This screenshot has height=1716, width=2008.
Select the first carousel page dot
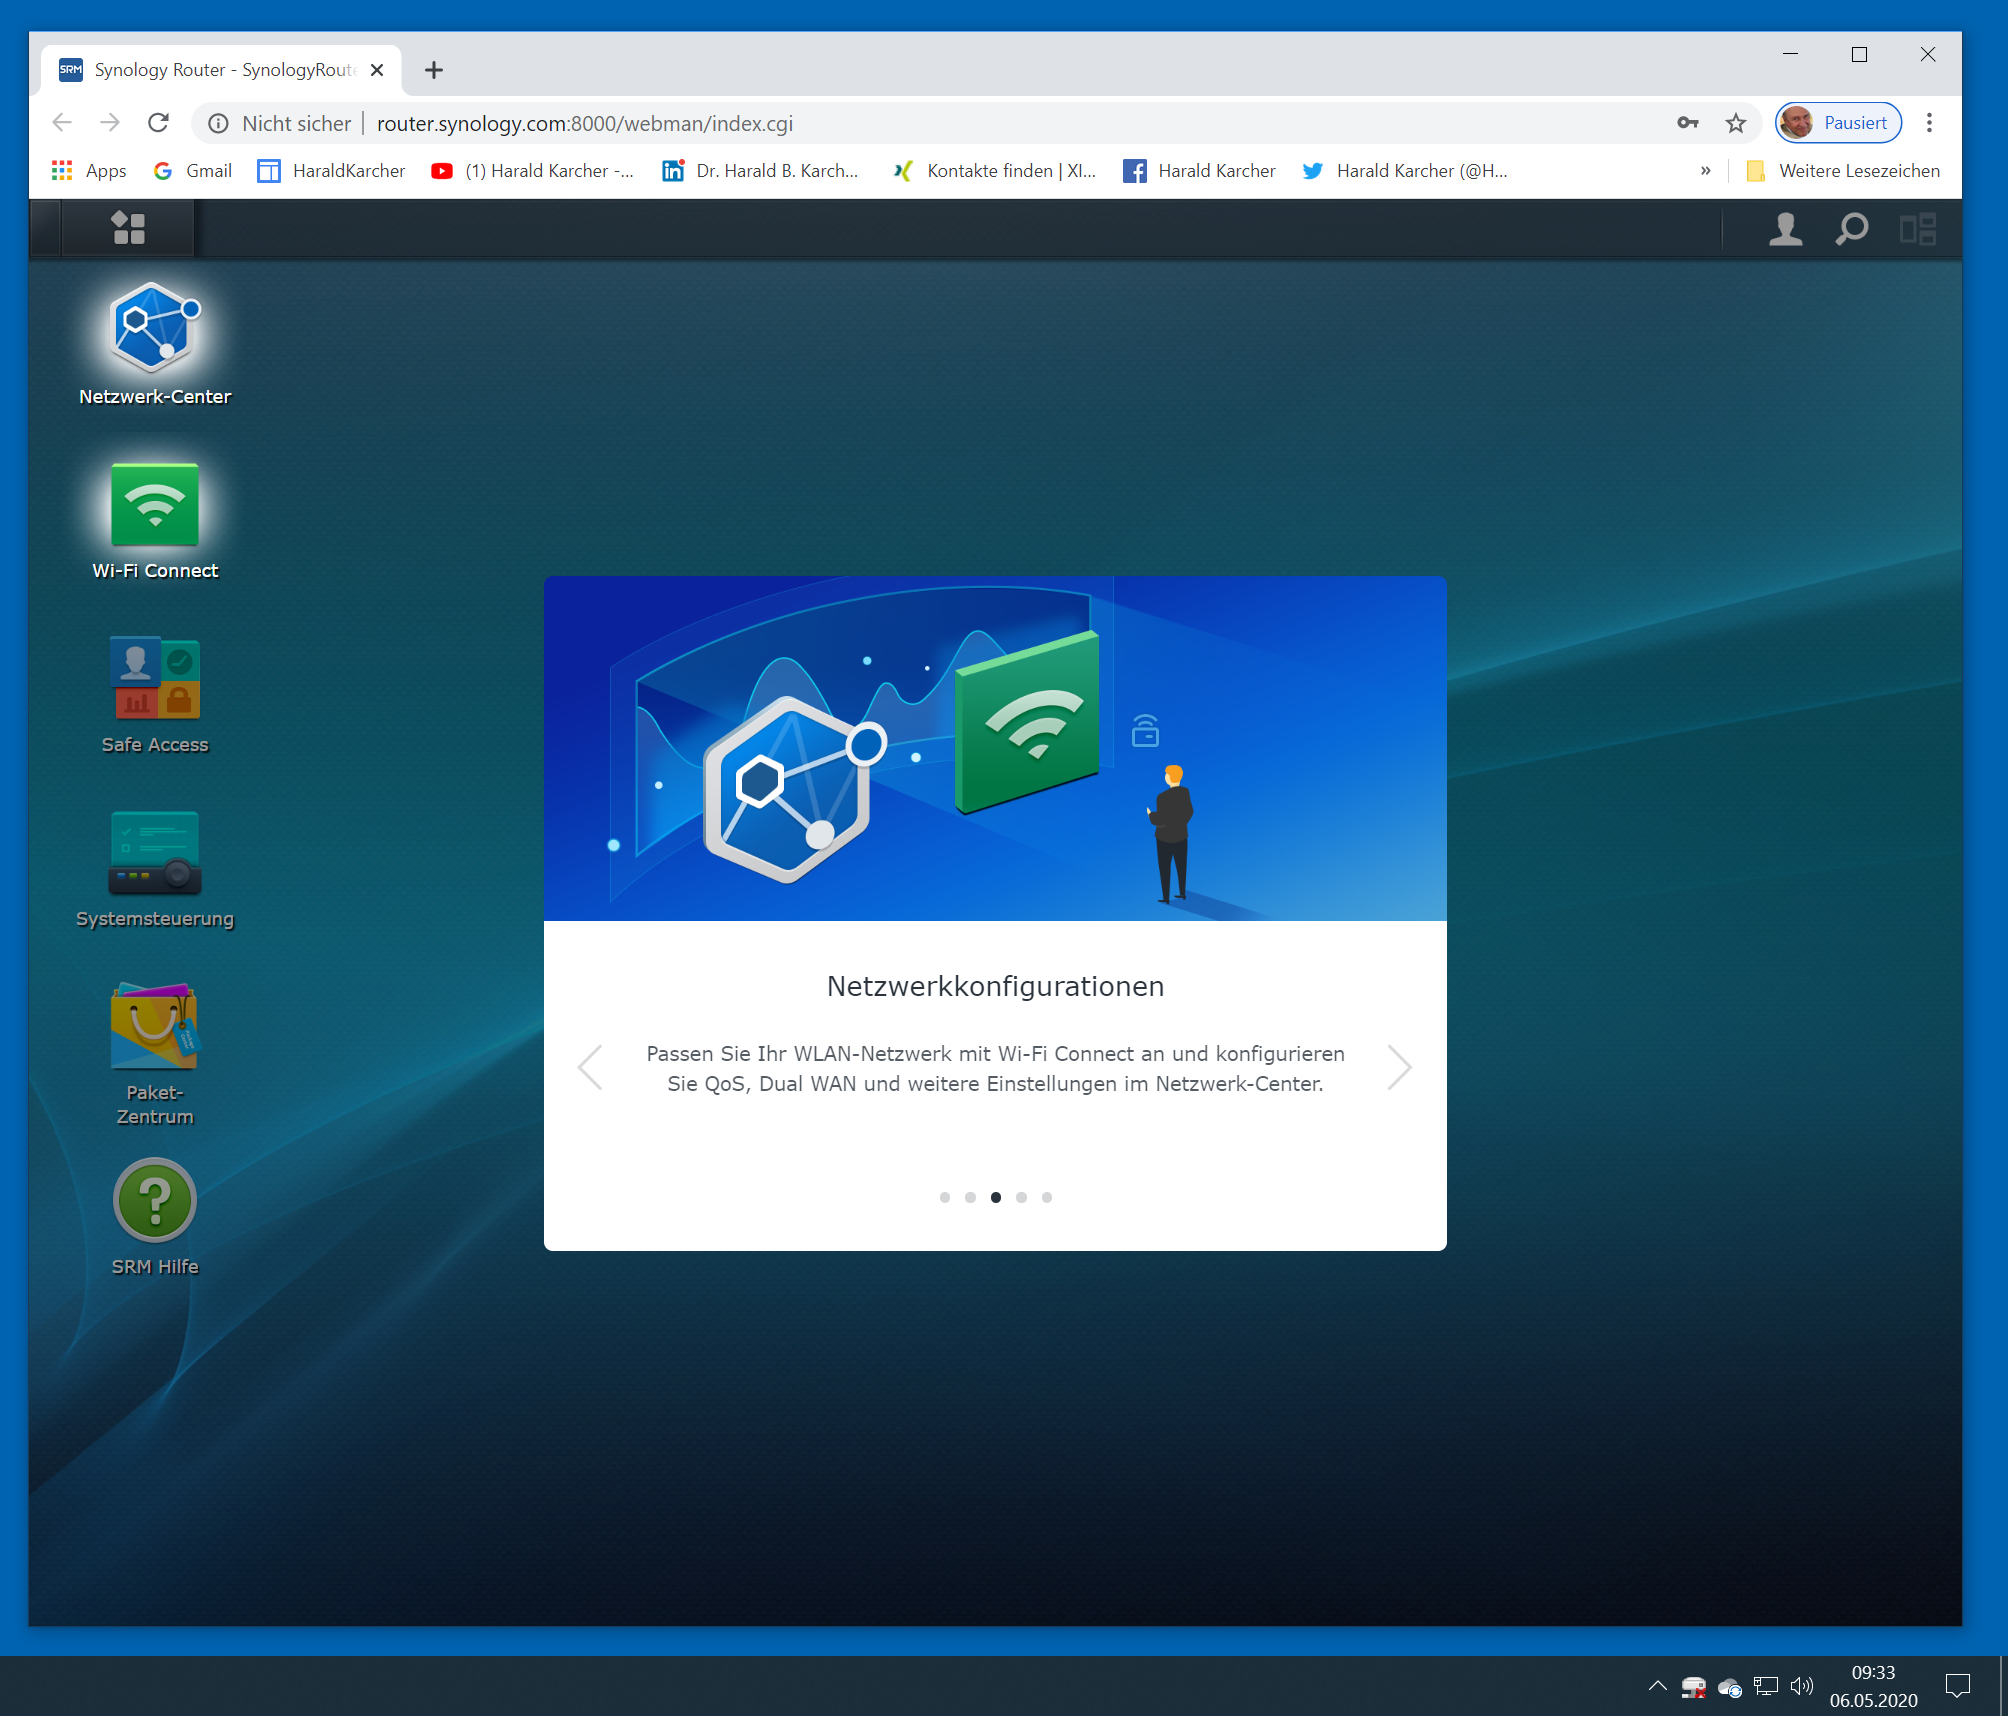944,1197
